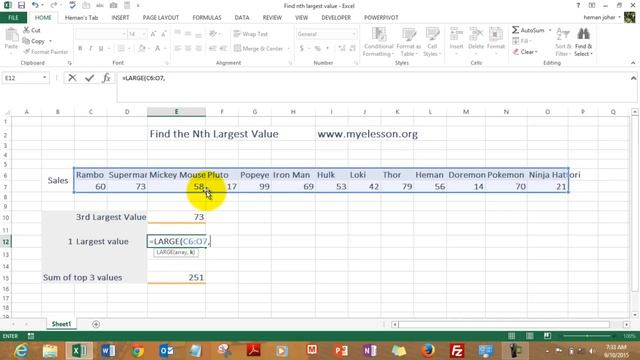Switch to the INSERT tab

coord(120,18)
